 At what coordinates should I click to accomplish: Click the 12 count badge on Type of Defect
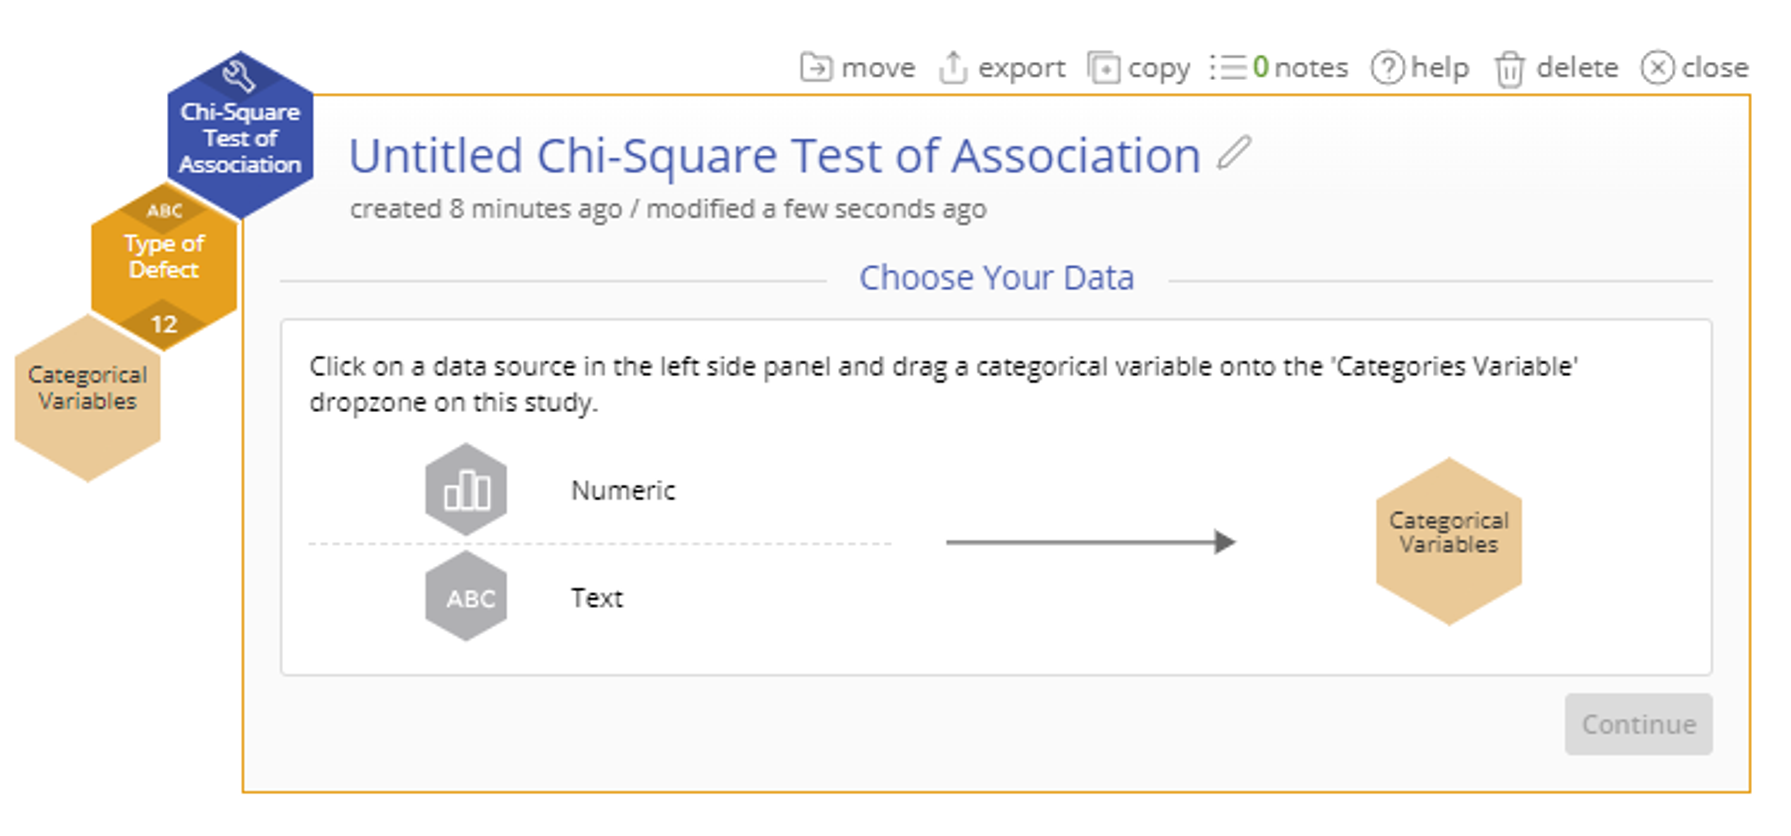pyautogui.click(x=164, y=324)
